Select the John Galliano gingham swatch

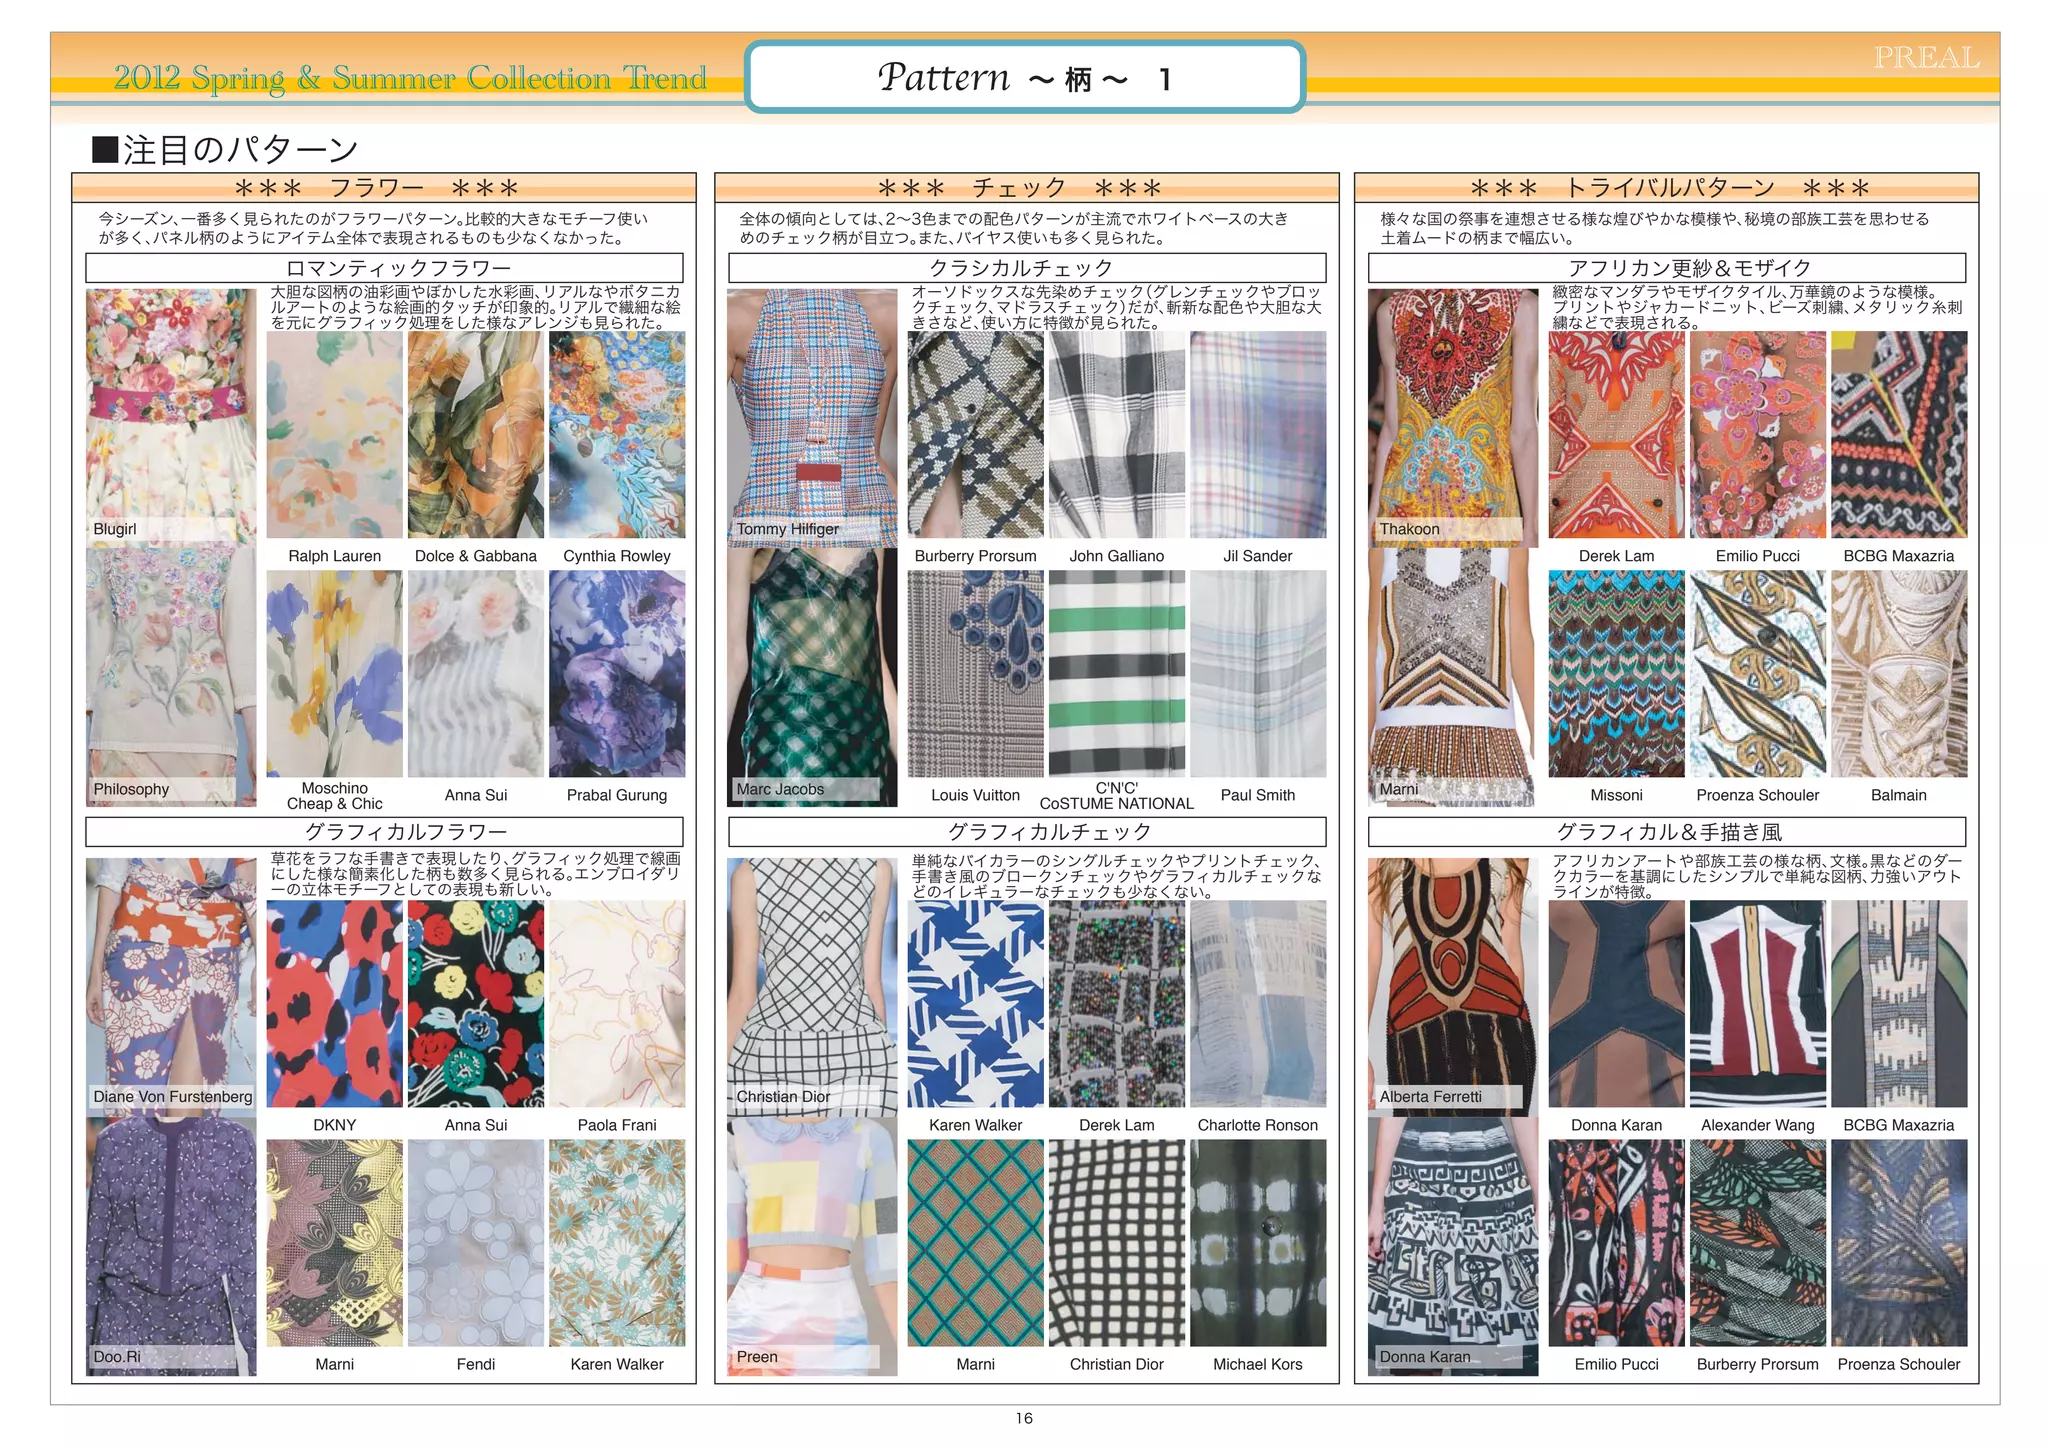[1117, 435]
